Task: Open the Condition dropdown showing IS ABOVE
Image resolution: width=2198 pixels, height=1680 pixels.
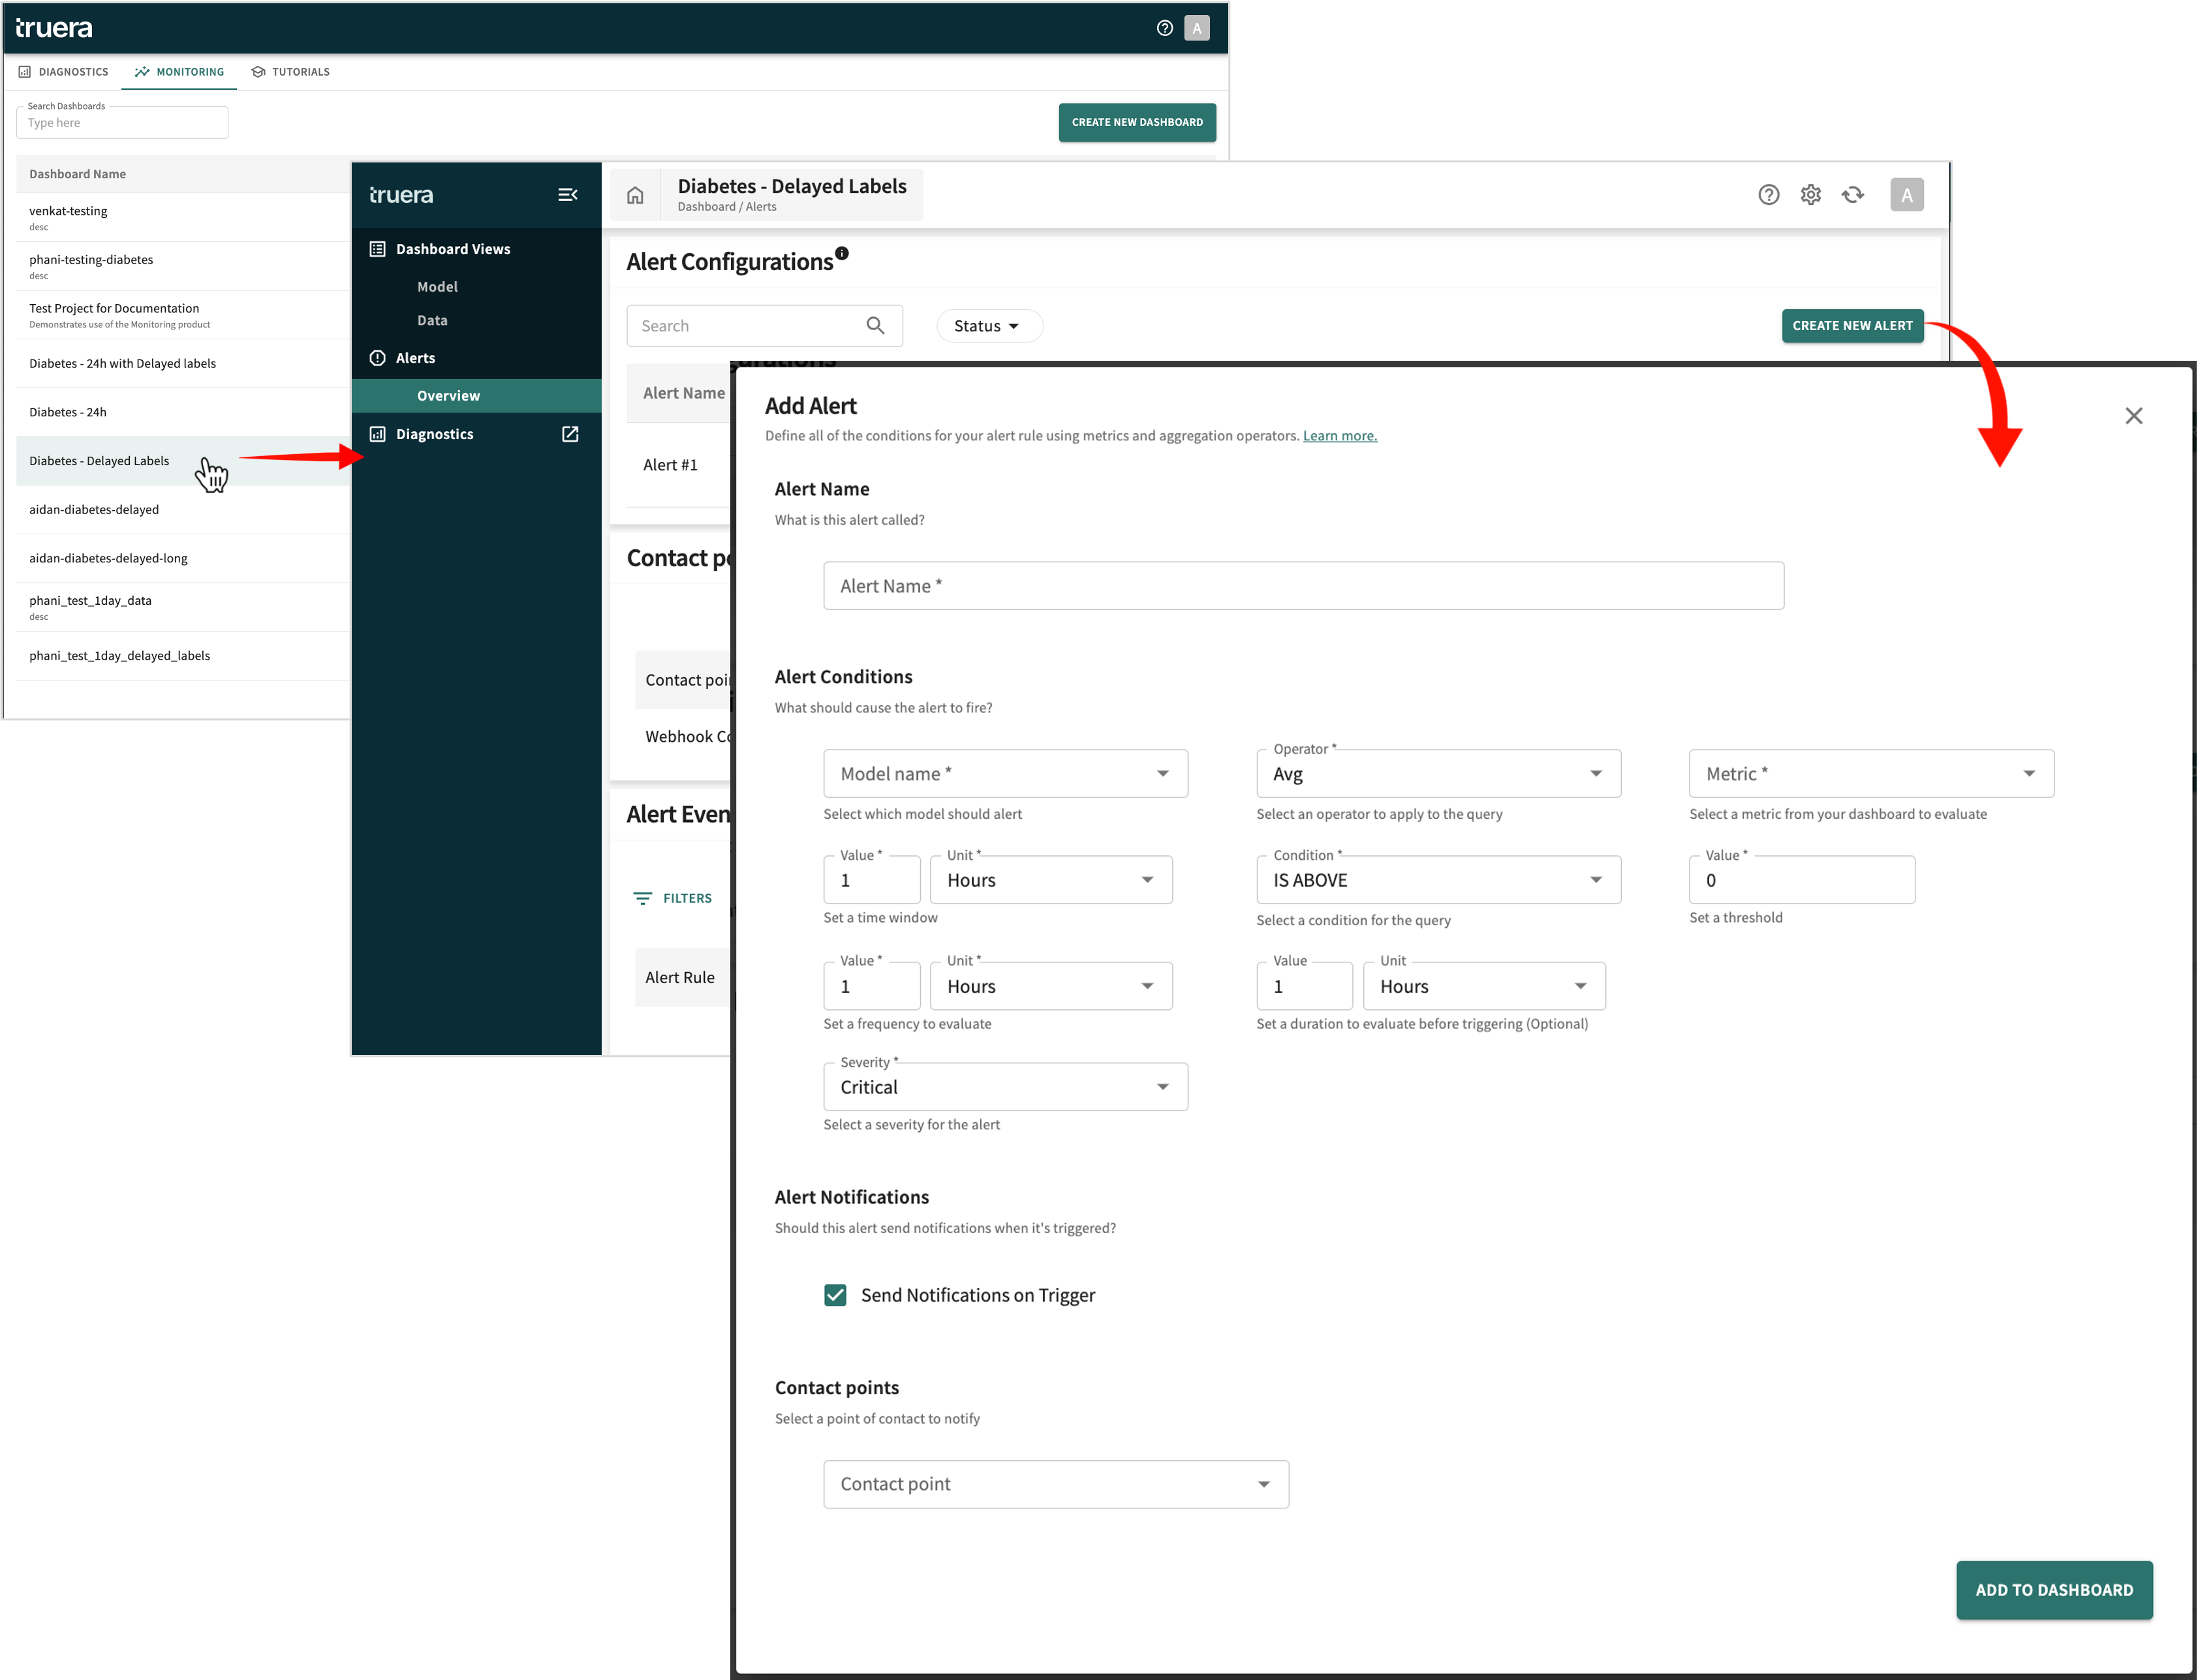Action: pos(1438,880)
